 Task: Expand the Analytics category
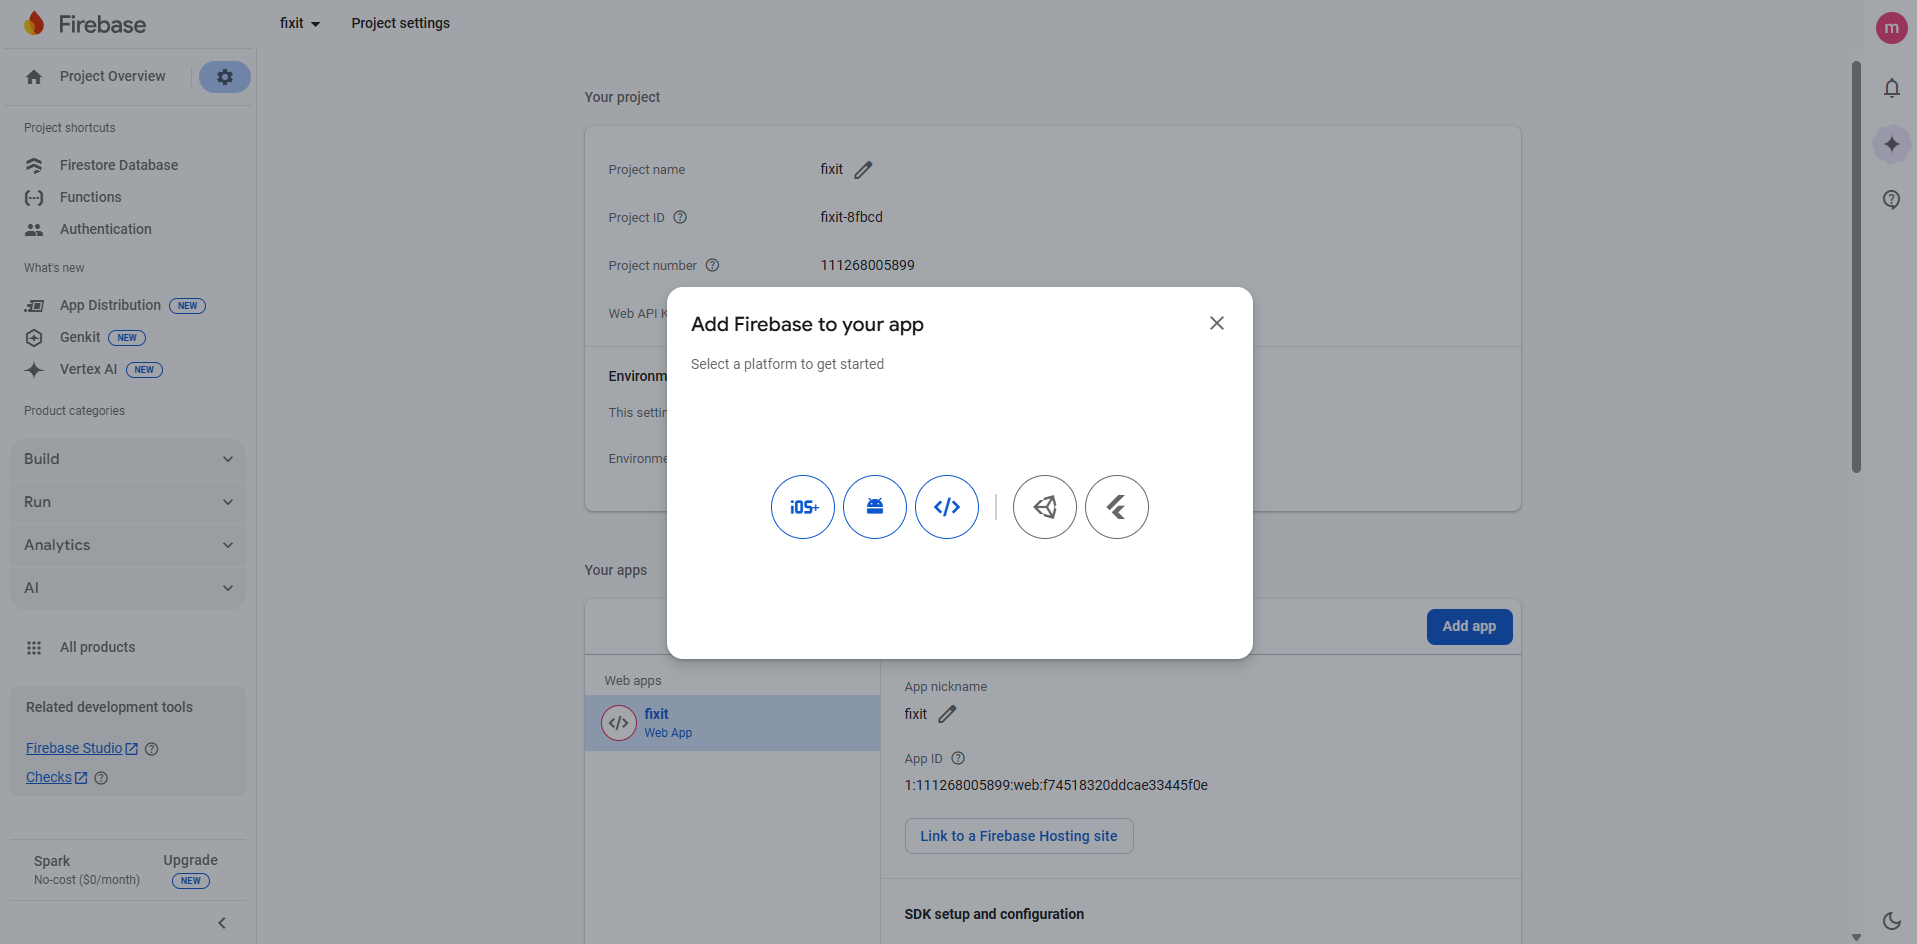coord(128,545)
